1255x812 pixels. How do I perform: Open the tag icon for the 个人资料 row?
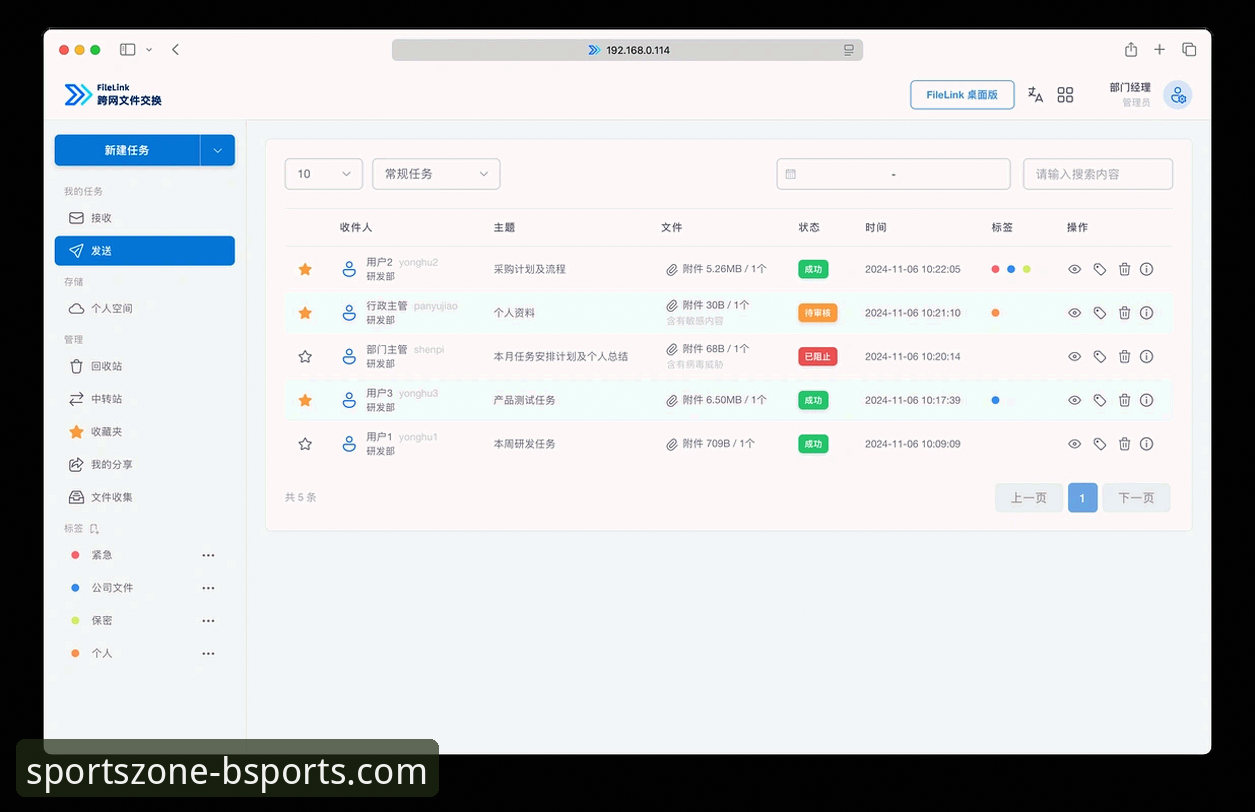[x=1098, y=312]
